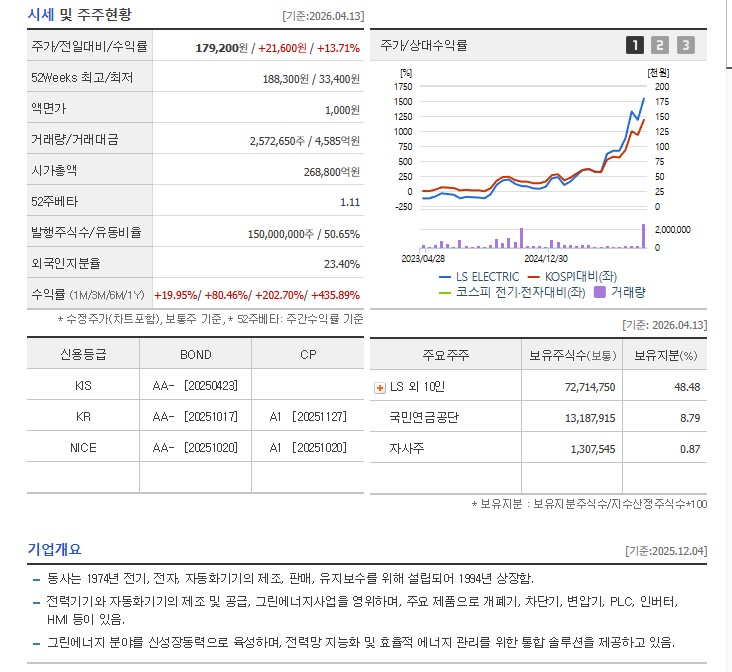The width and height of the screenshot is (732, 672).
Task: Click the LS ELECTRIC blue legend marker
Action: tap(445, 277)
